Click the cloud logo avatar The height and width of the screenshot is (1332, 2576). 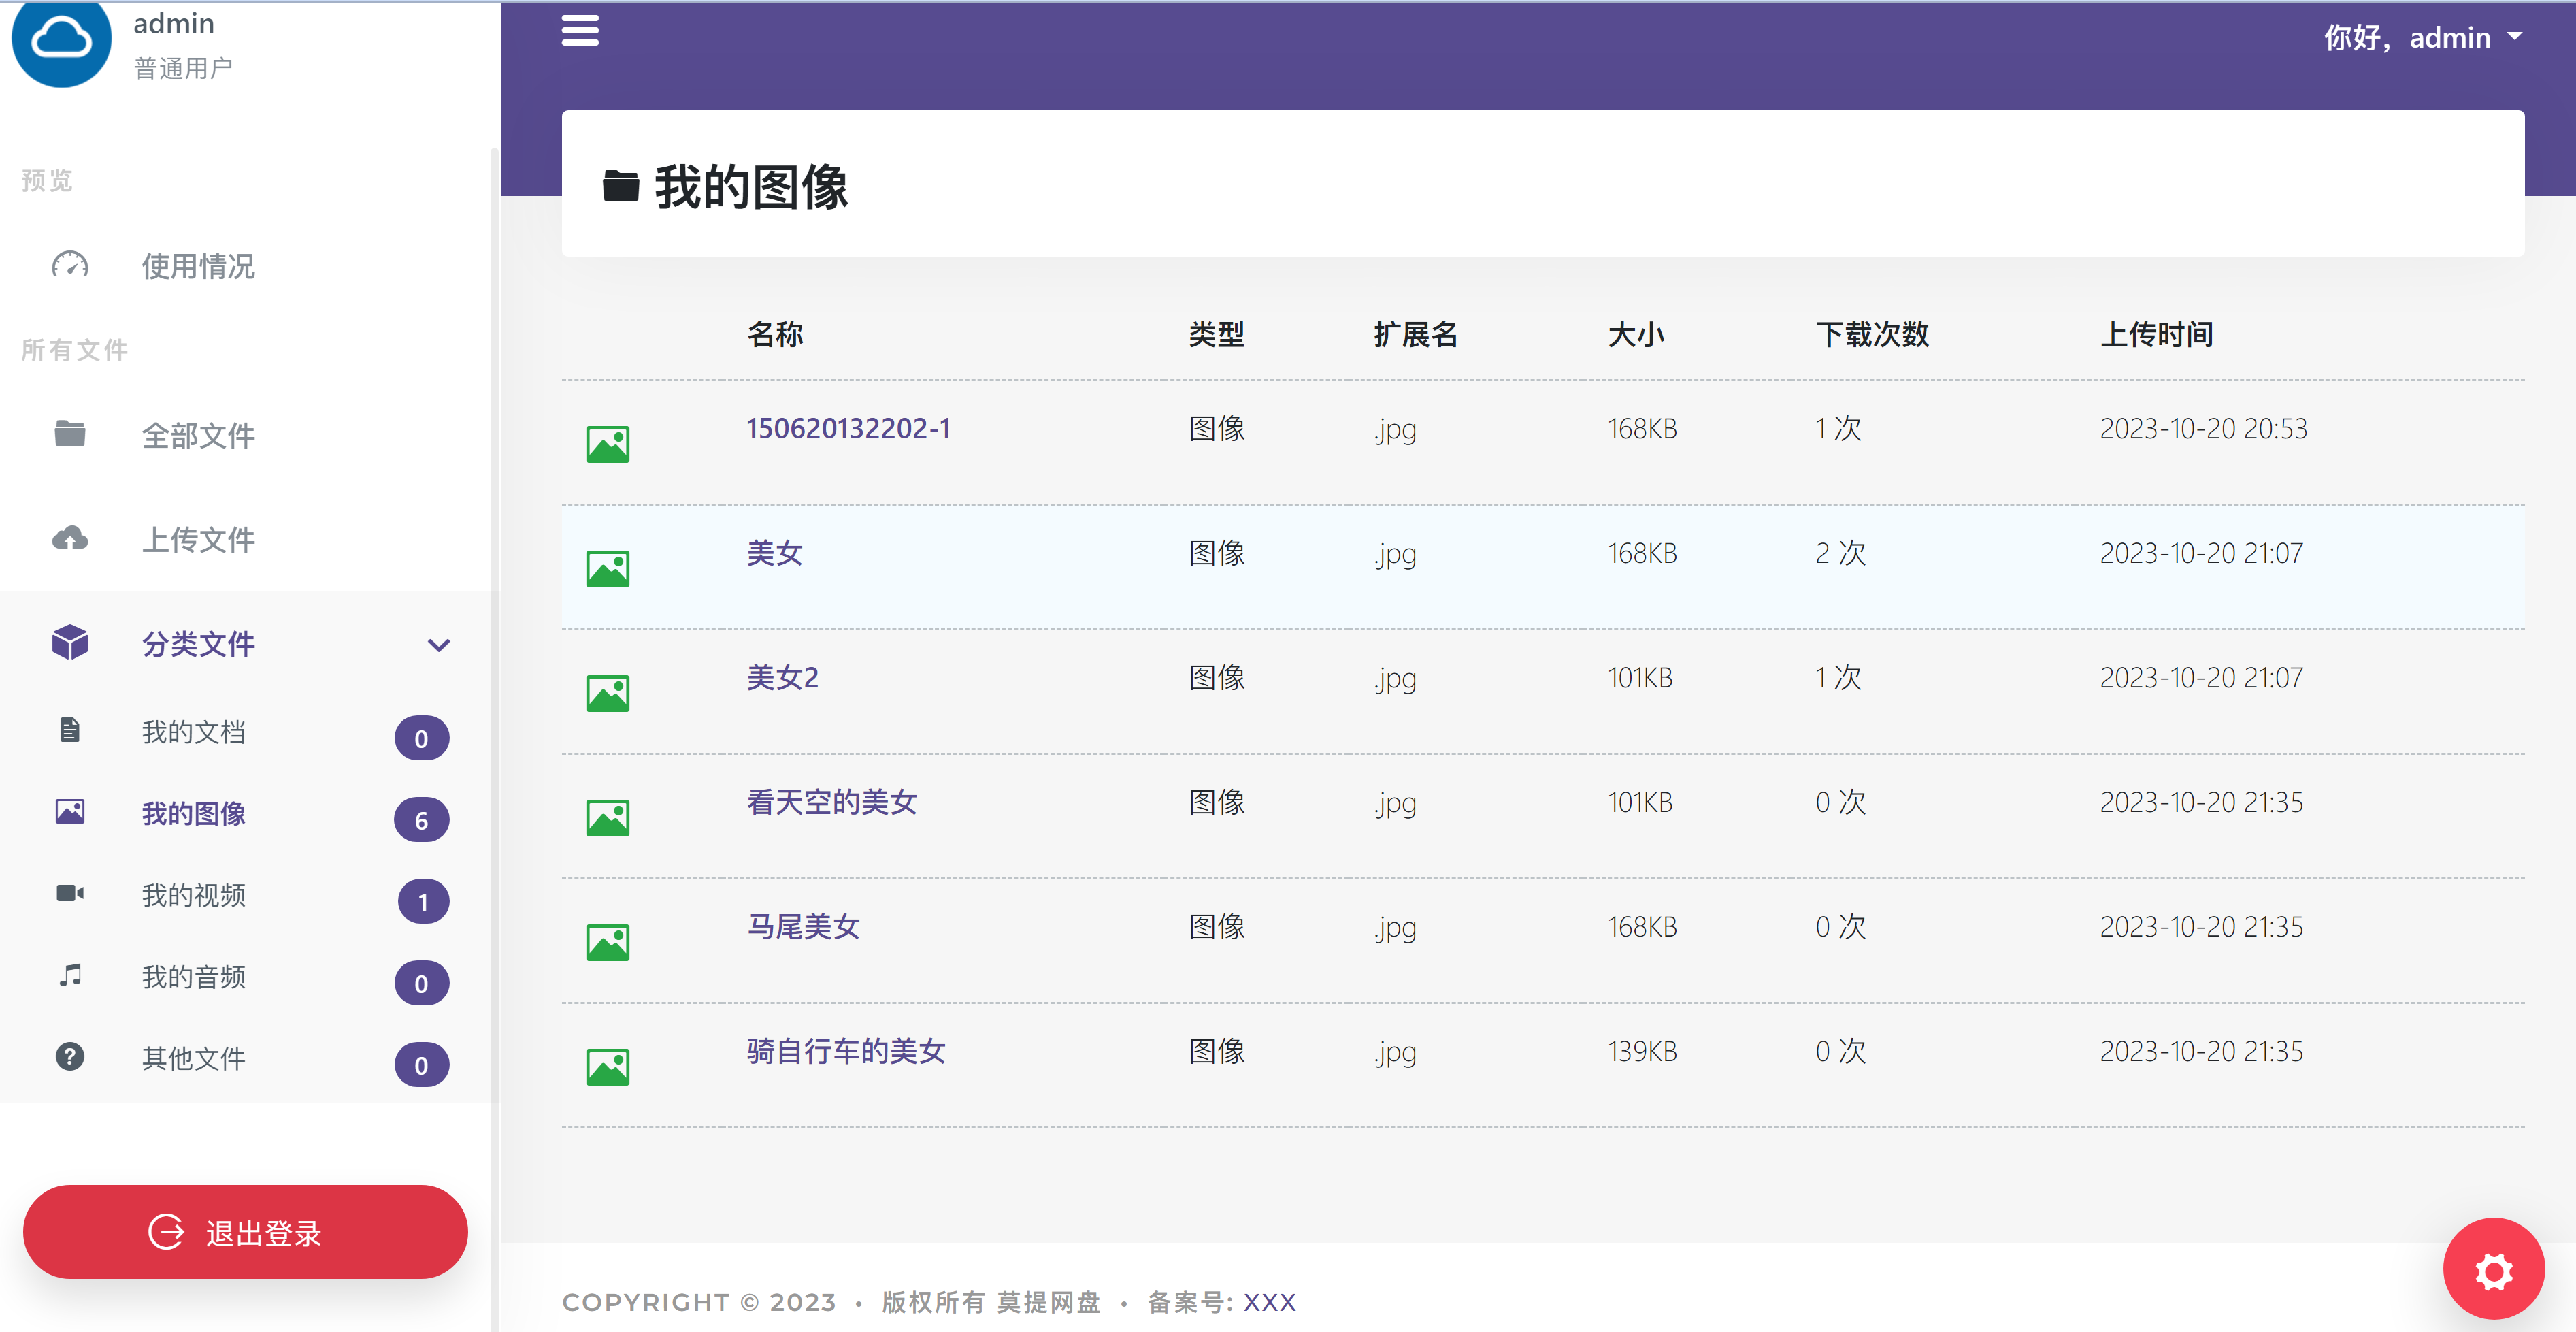(x=61, y=40)
